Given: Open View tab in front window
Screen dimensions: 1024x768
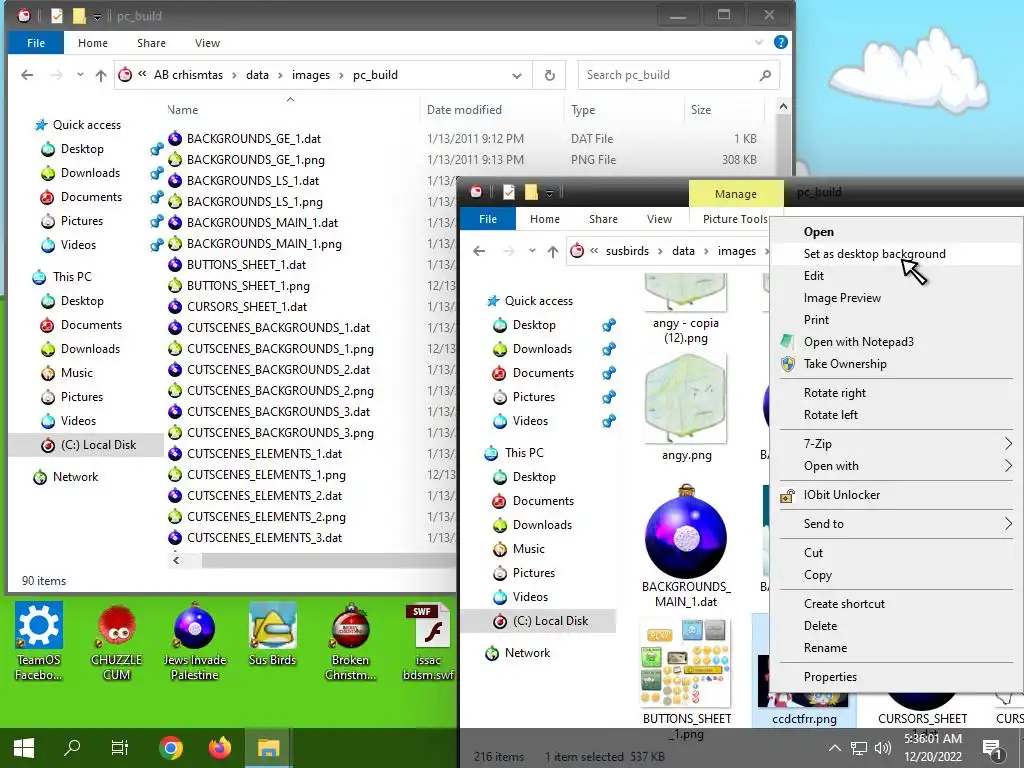Looking at the screenshot, I should pos(659,219).
